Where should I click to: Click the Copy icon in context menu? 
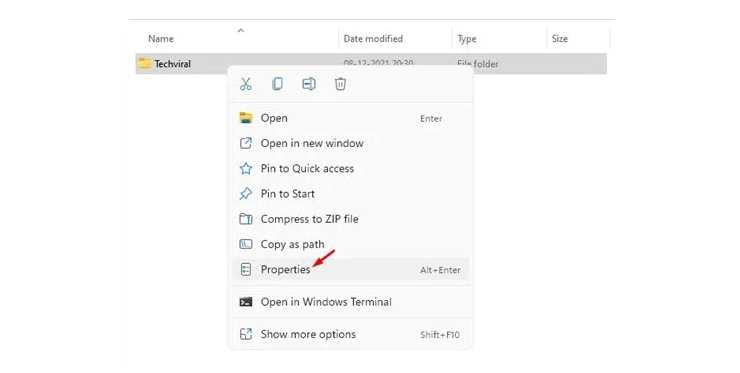pyautogui.click(x=278, y=84)
